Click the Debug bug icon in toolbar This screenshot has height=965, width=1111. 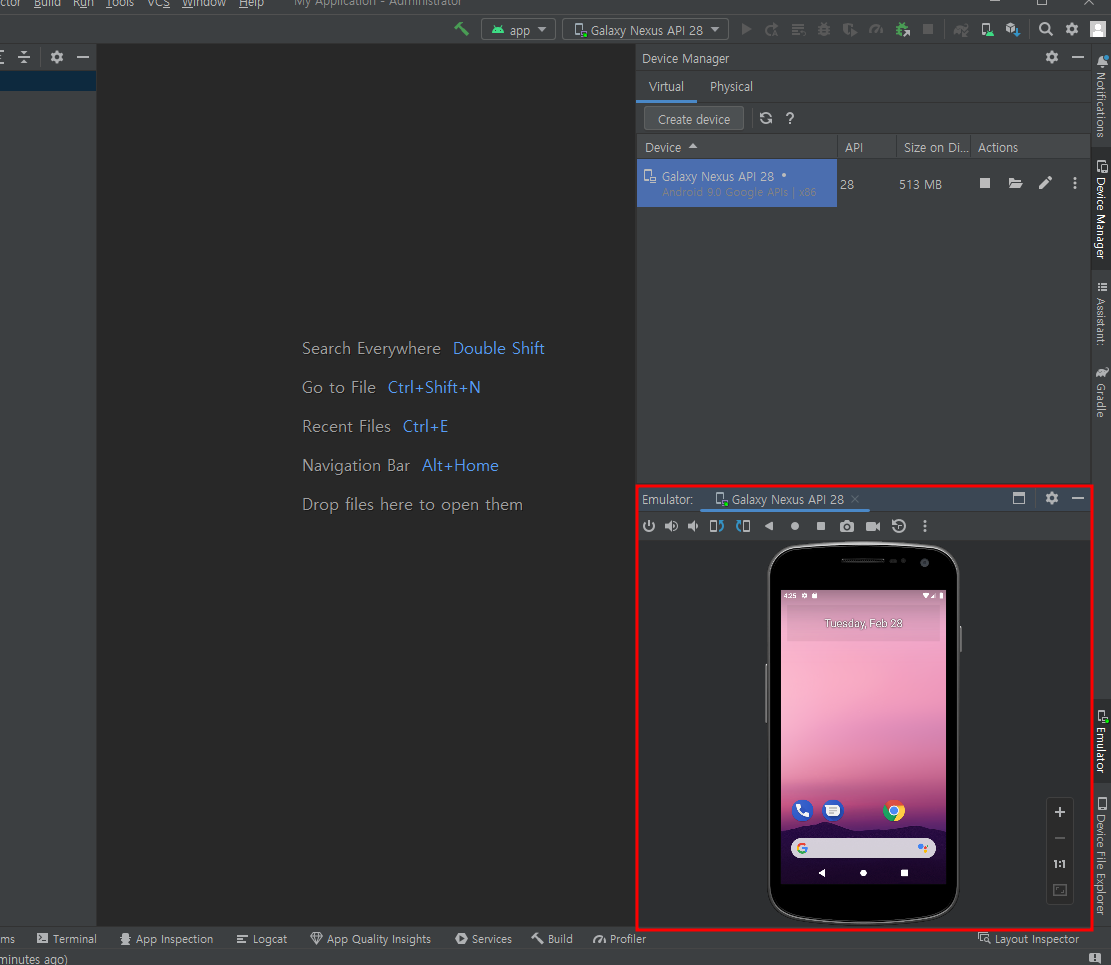click(x=824, y=29)
